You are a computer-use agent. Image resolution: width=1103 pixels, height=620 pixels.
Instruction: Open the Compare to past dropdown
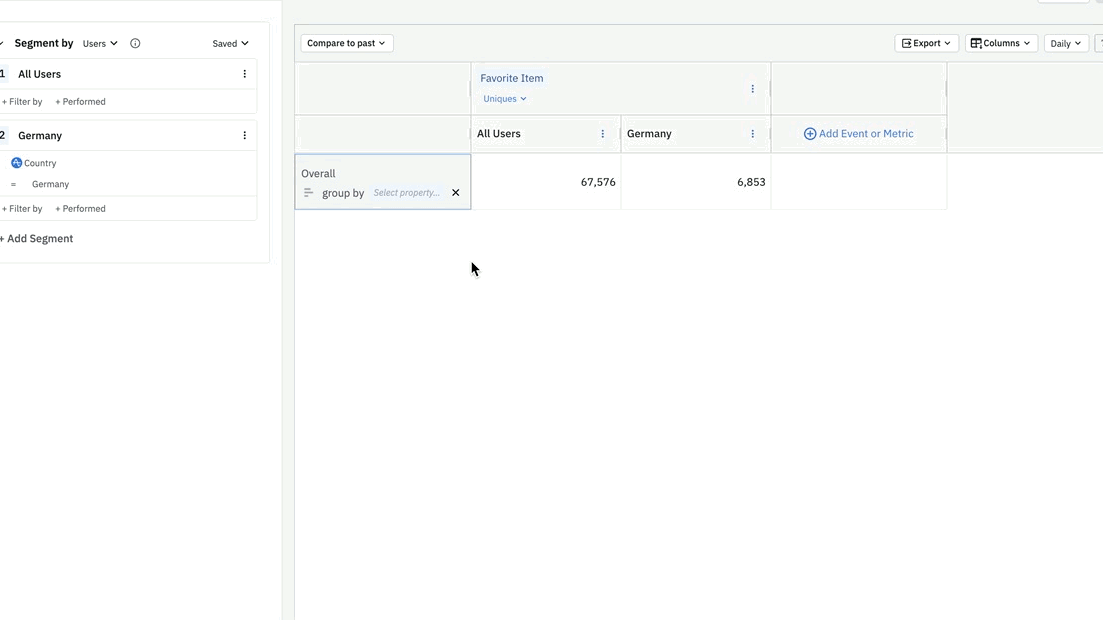point(346,43)
